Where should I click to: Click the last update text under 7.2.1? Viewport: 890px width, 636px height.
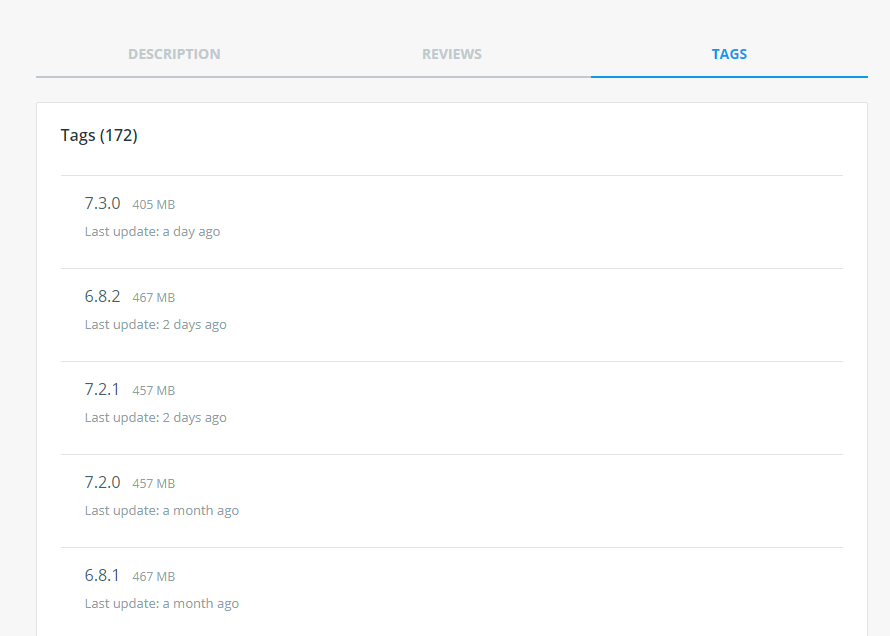[155, 417]
